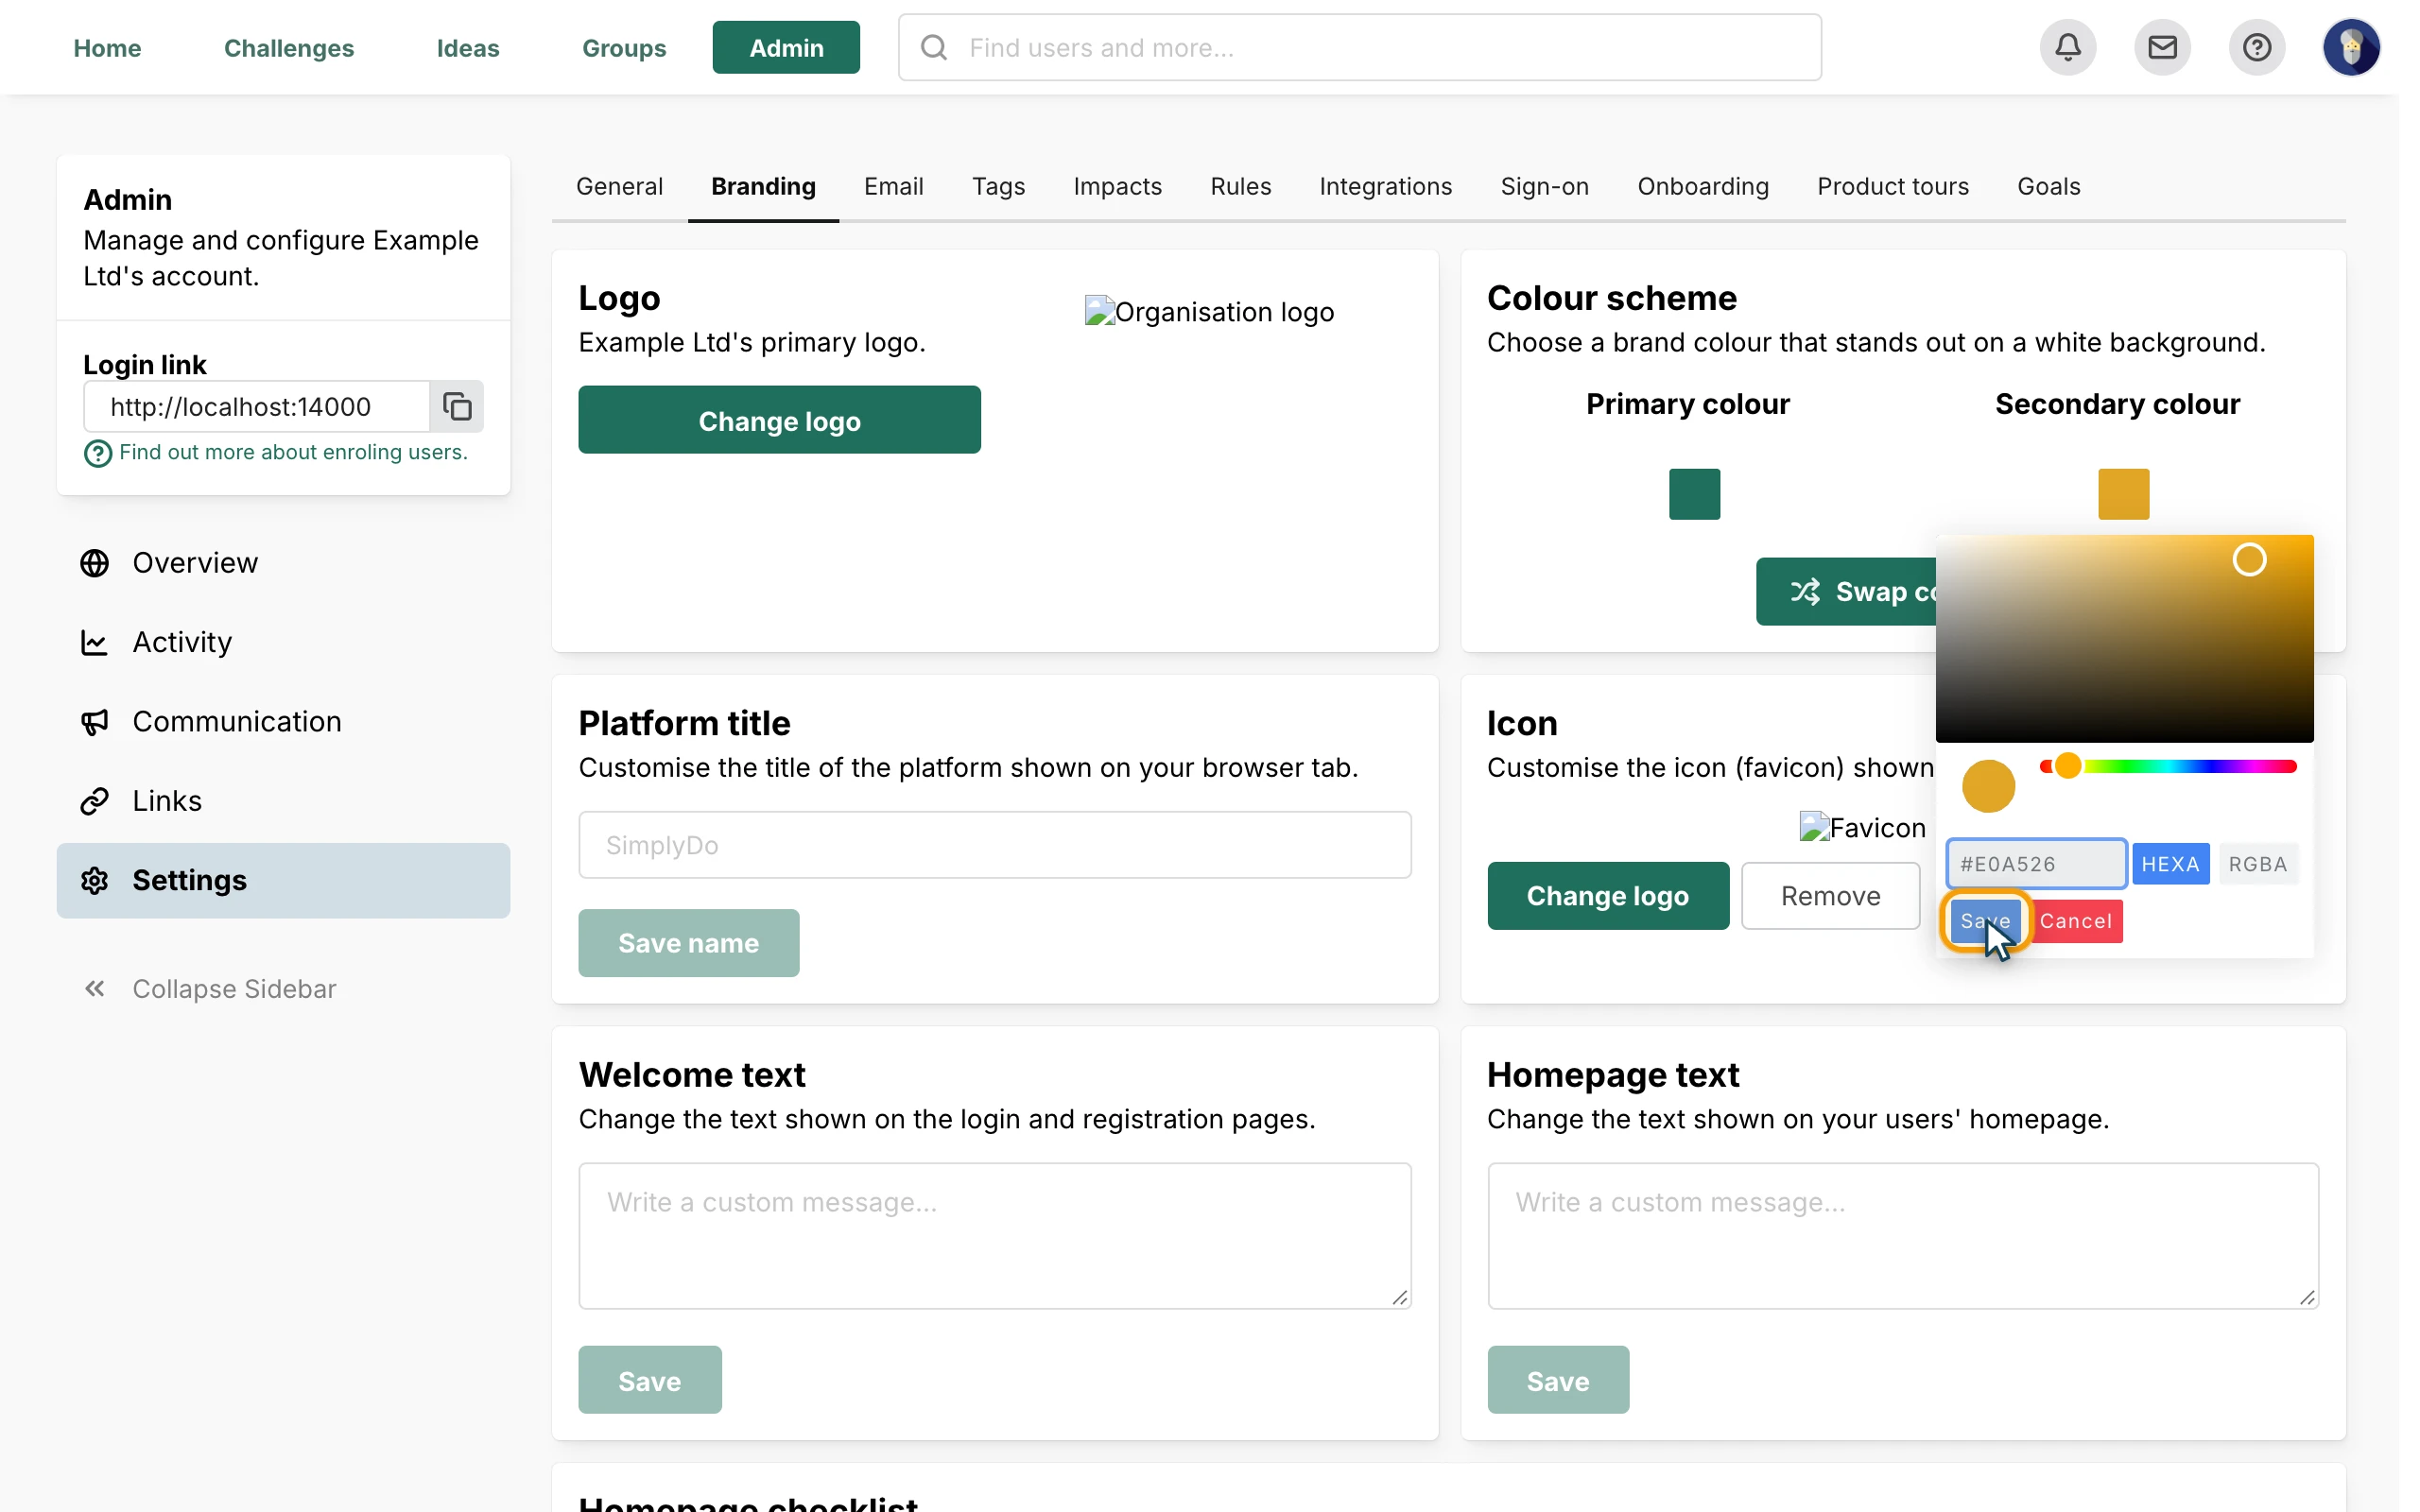Go to Ideas in the top navigation
The height and width of the screenshot is (1512, 2420).
coord(468,47)
